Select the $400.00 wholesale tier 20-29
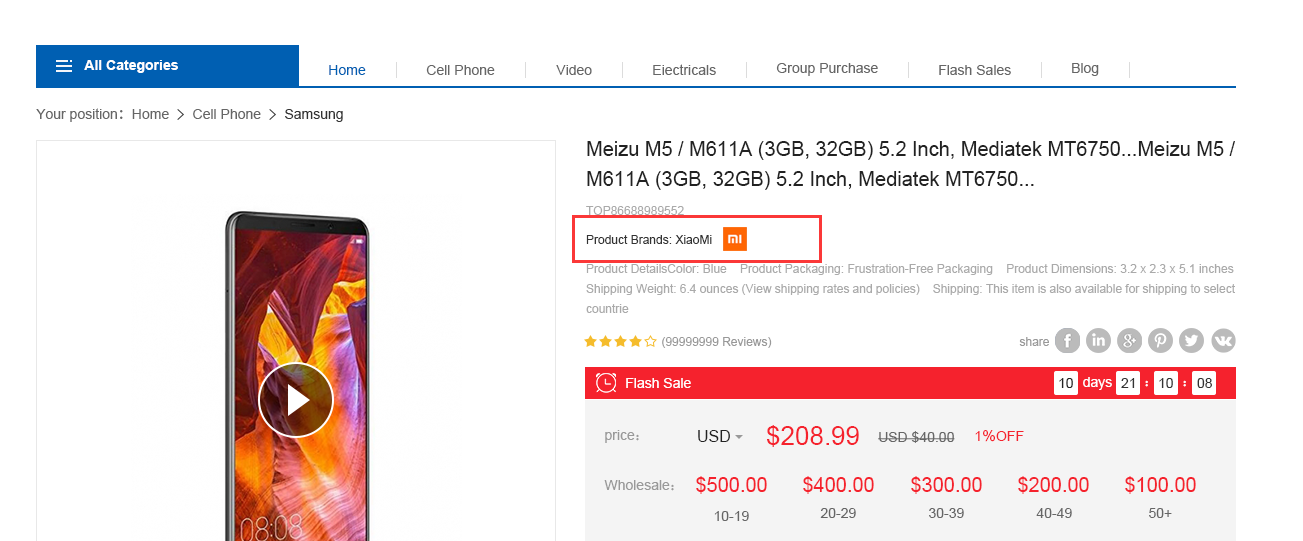This screenshot has height=541, width=1303. [x=838, y=498]
